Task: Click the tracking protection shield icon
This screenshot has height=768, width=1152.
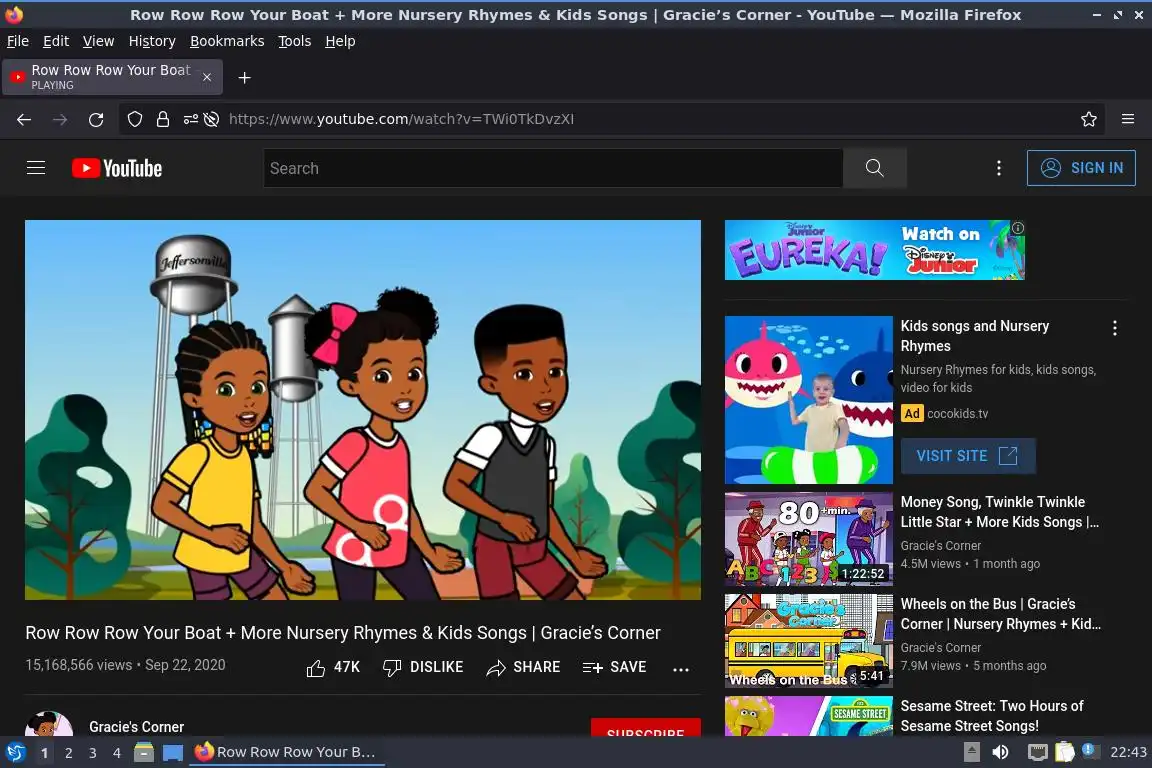Action: coord(135,119)
